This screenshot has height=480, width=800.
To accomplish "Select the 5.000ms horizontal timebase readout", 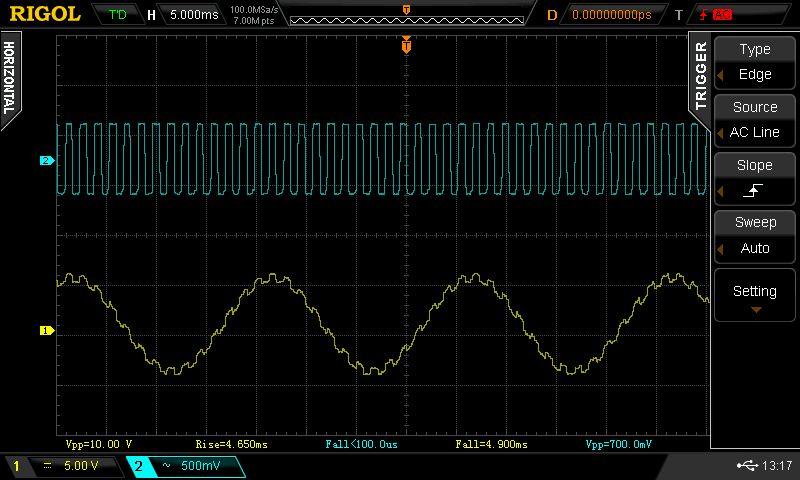I will point(194,15).
